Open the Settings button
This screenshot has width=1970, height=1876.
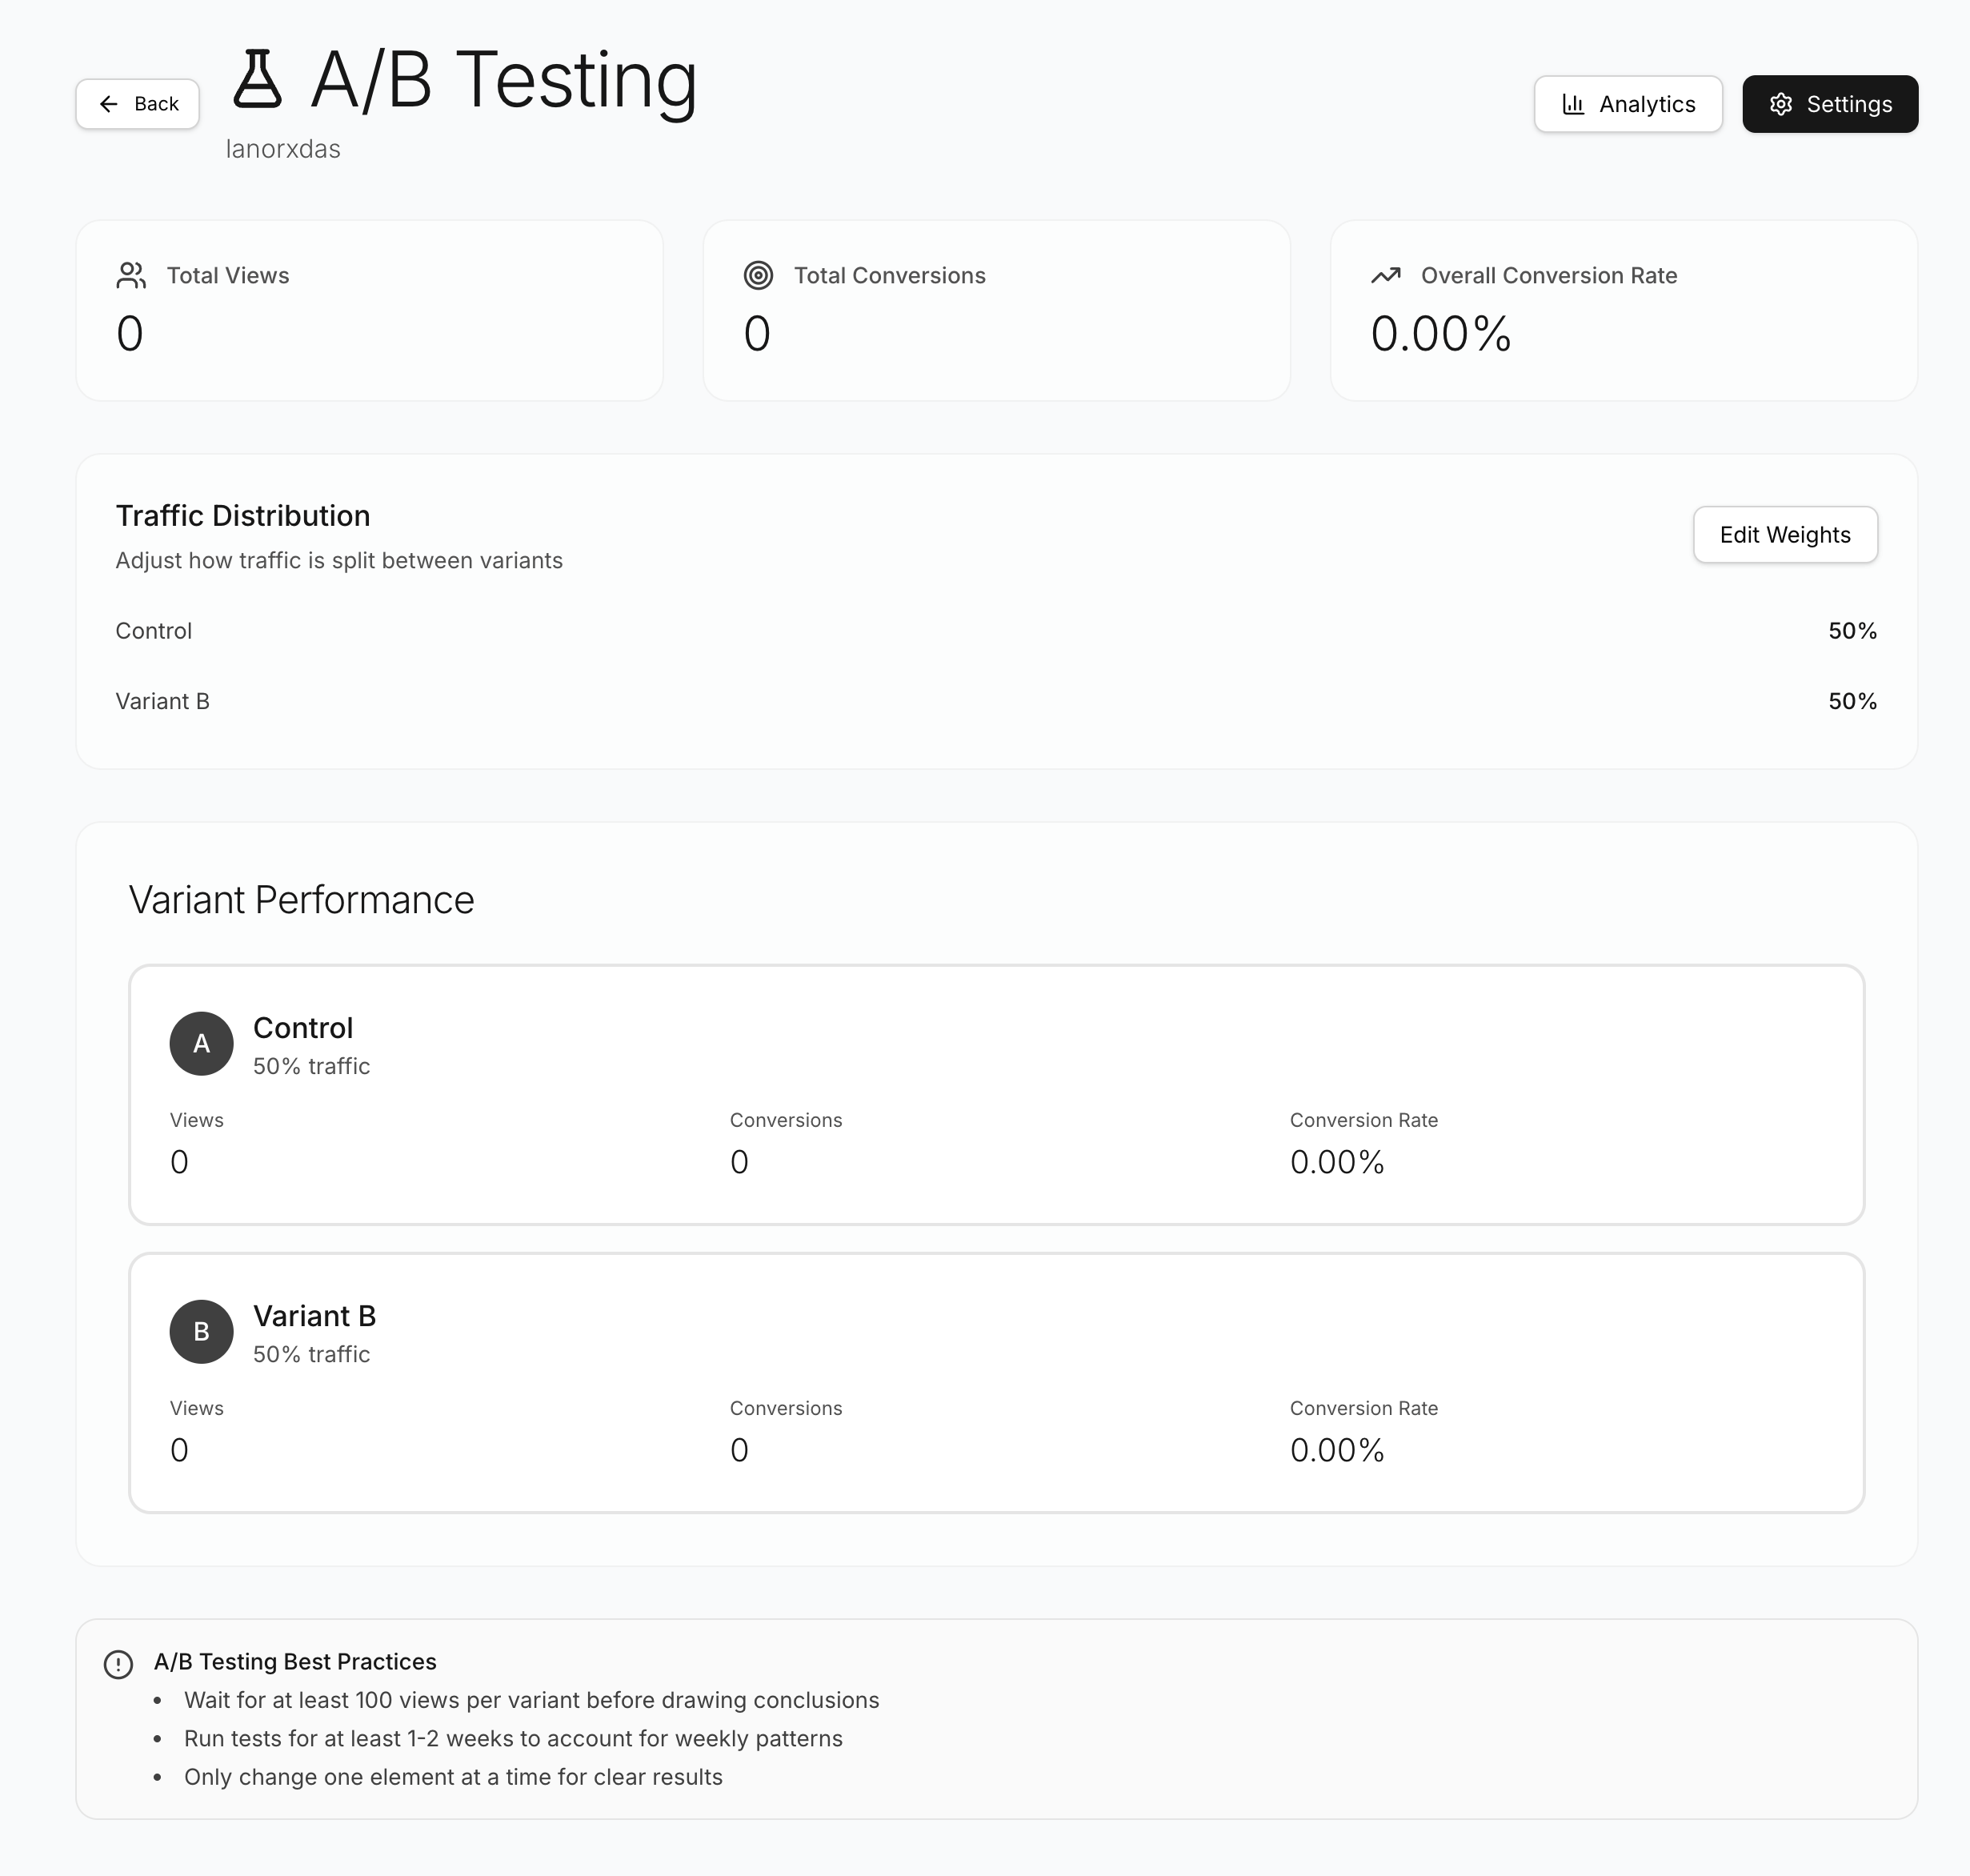click(x=1830, y=104)
